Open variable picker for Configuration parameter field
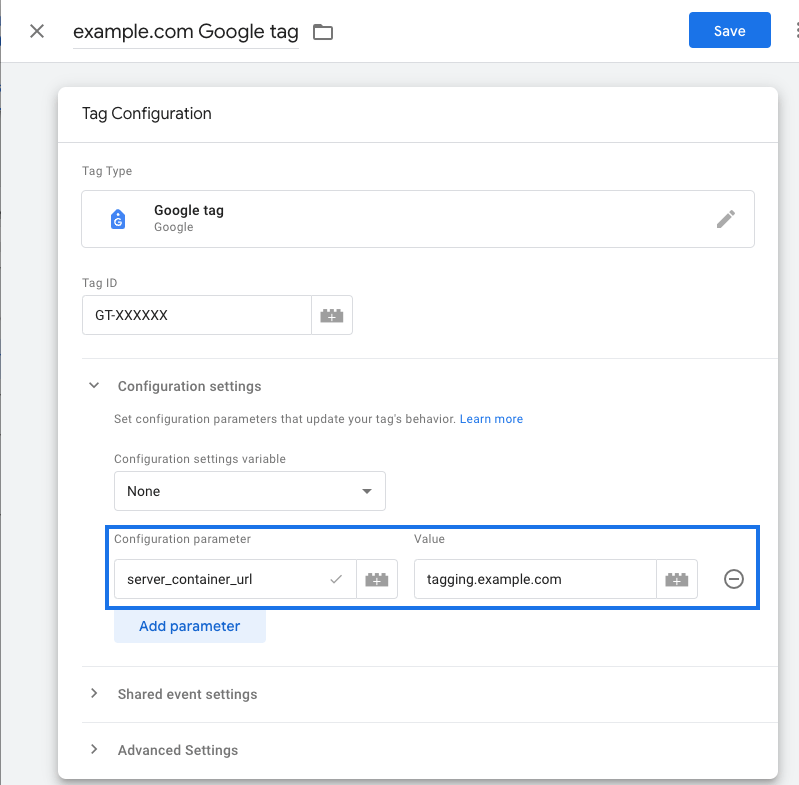This screenshot has width=799, height=785. tap(377, 579)
